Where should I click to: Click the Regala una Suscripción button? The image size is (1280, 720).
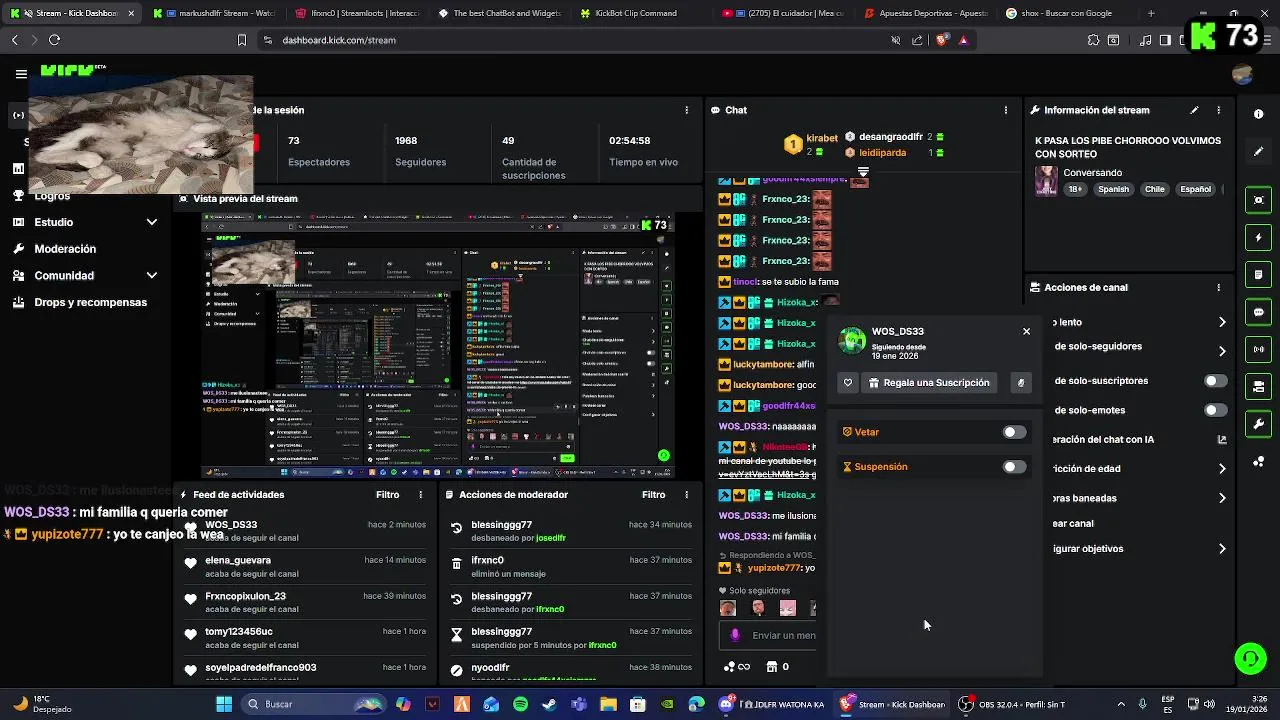(929, 383)
